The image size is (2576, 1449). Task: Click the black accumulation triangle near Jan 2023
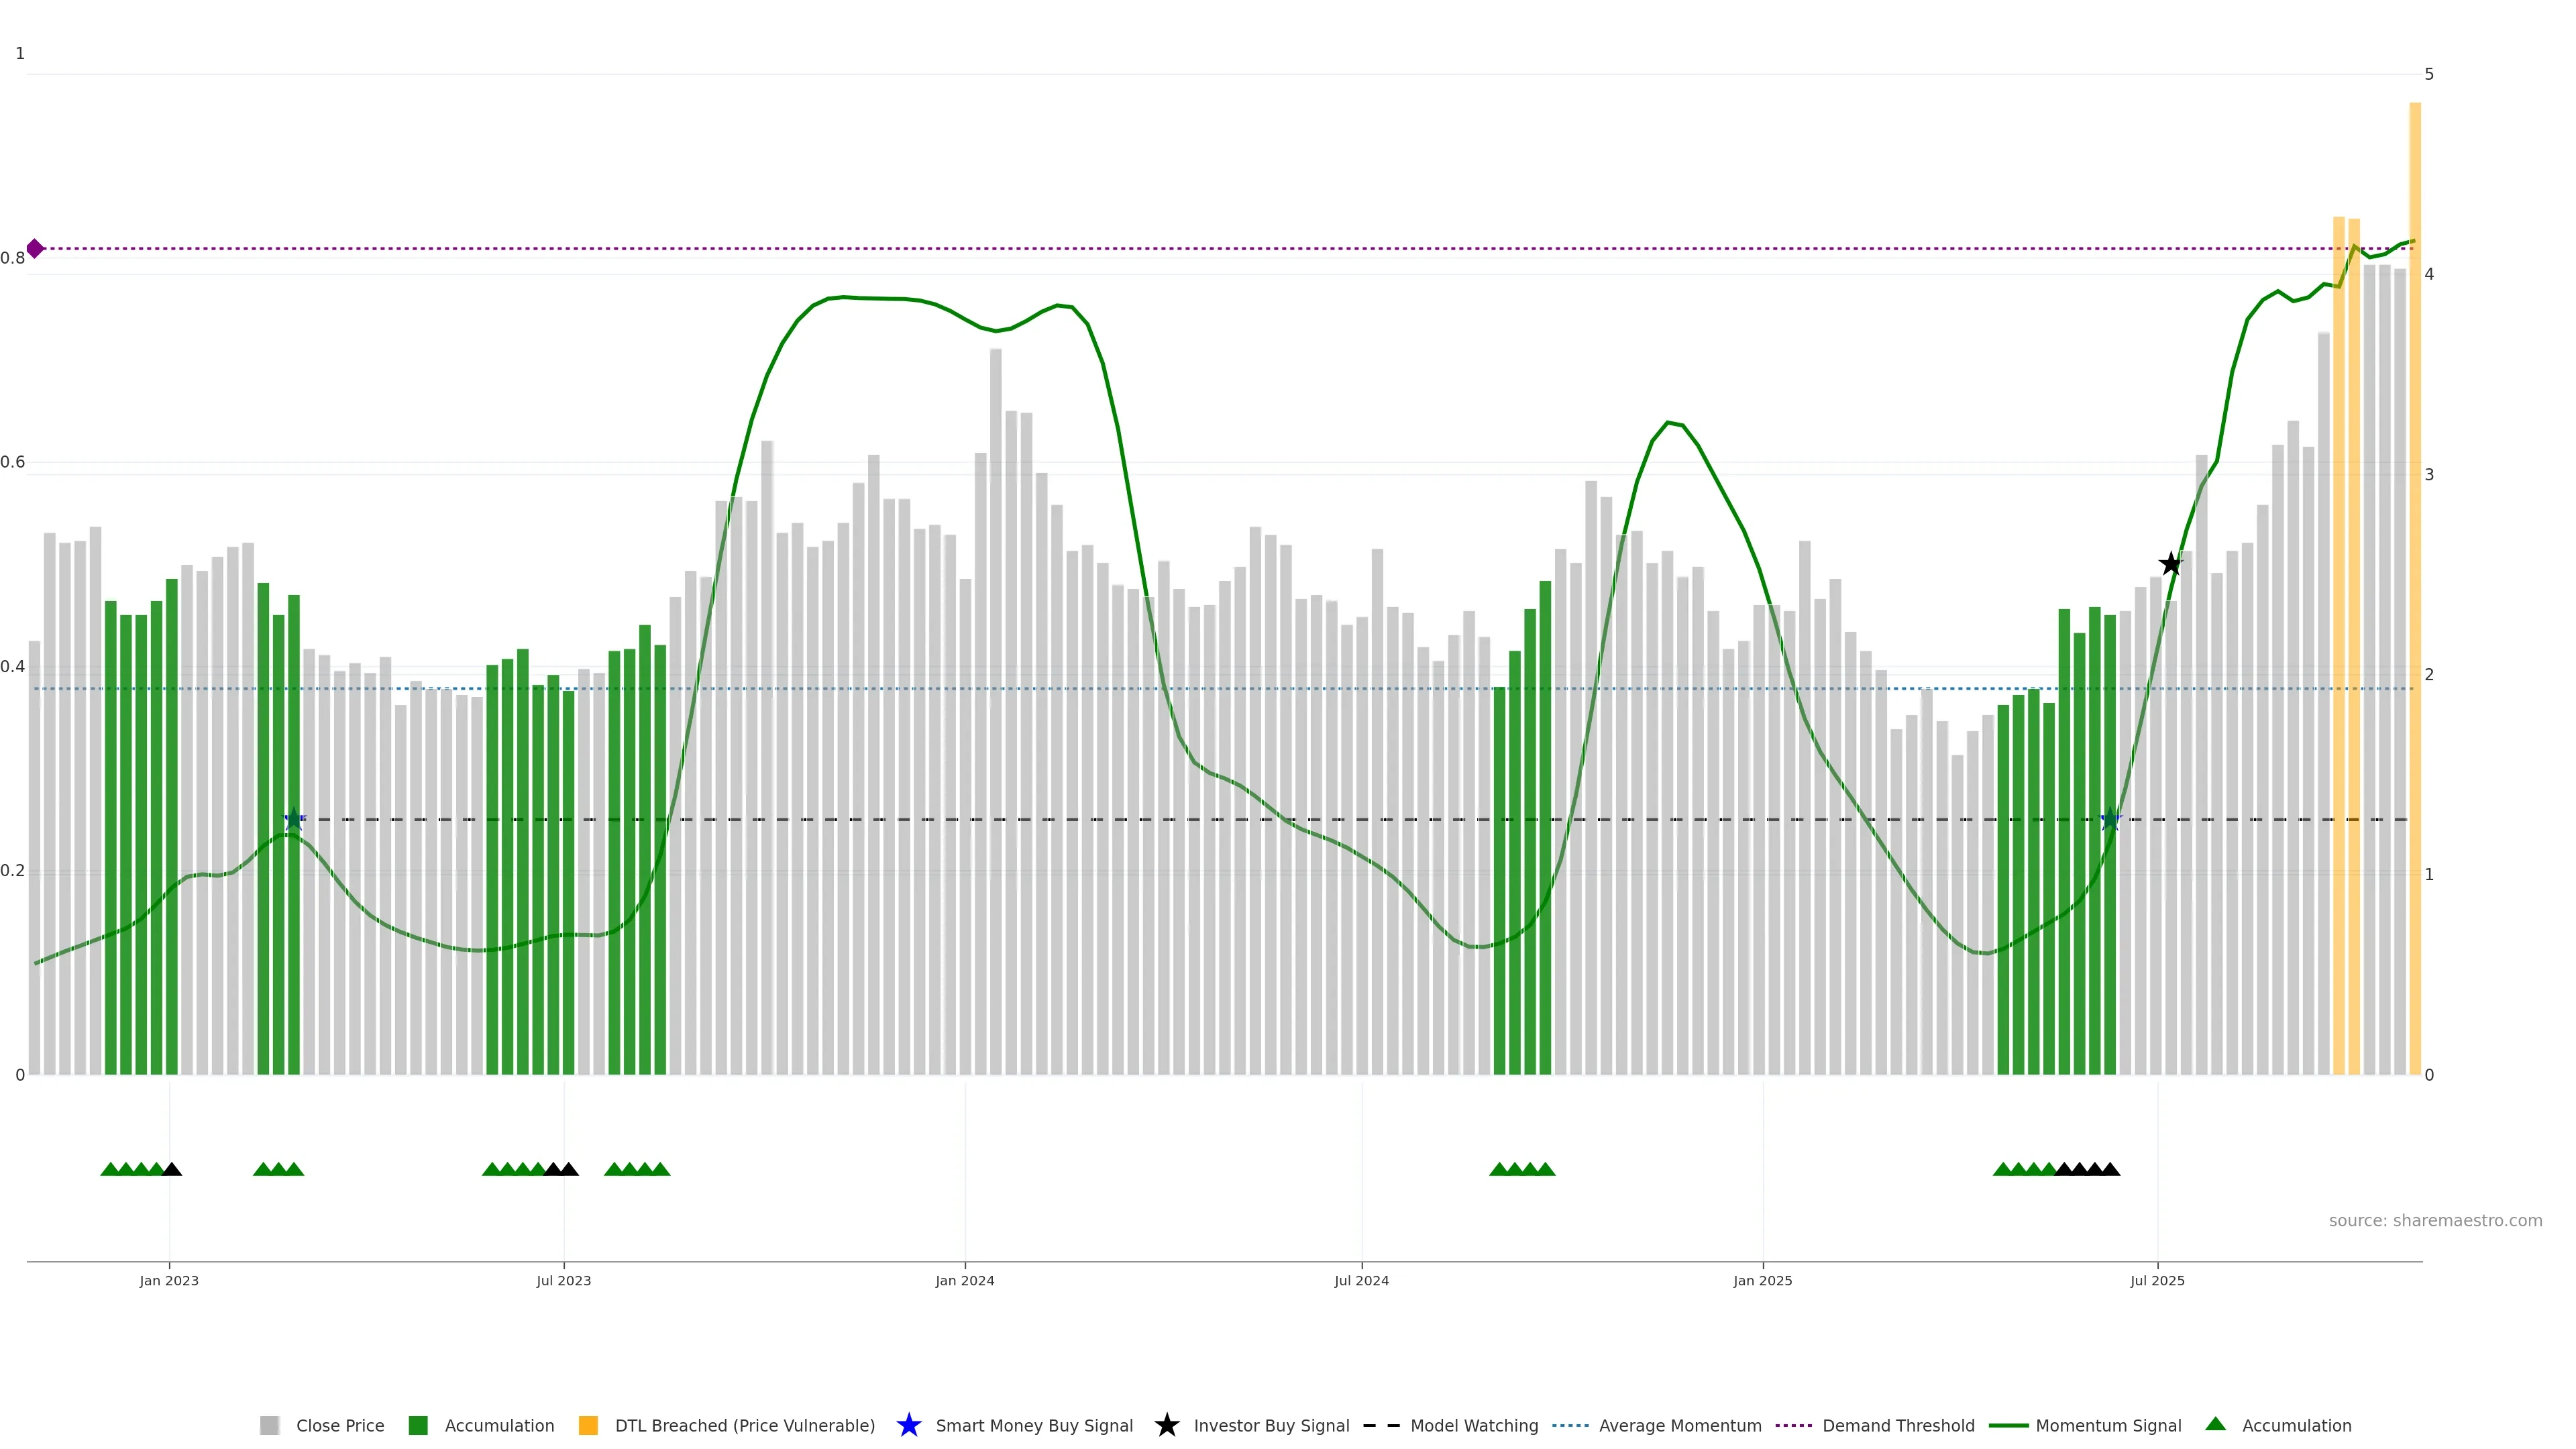point(172,1169)
